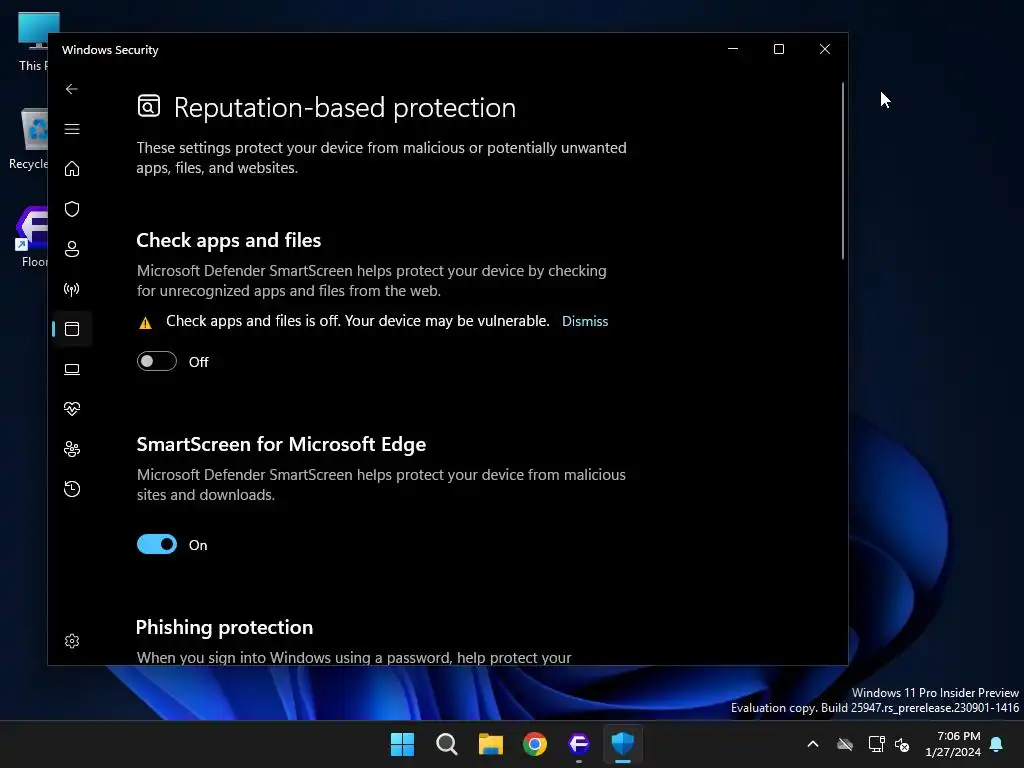Image resolution: width=1024 pixels, height=768 pixels.
Task: Click the Reputation-based protection header icon
Action: (x=149, y=106)
